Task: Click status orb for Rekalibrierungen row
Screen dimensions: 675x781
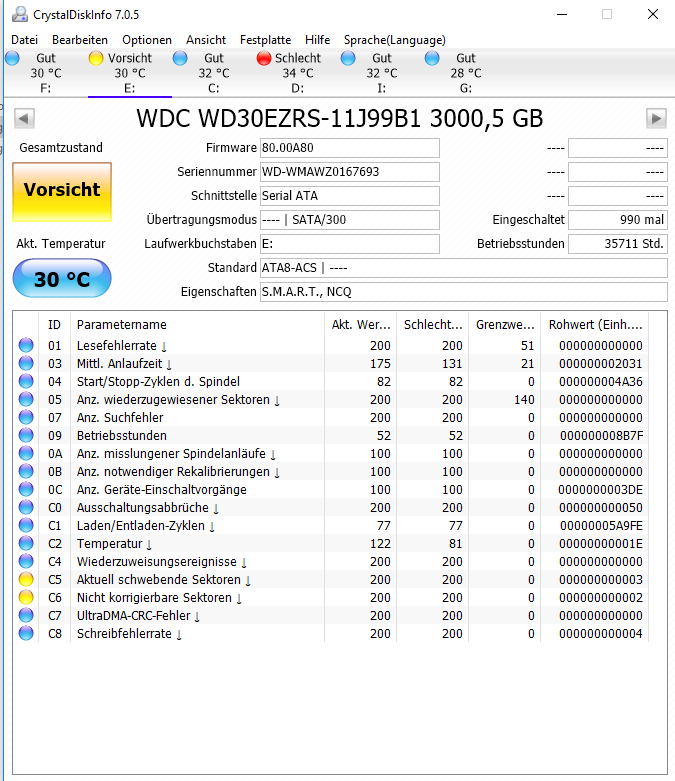Action: pos(26,471)
